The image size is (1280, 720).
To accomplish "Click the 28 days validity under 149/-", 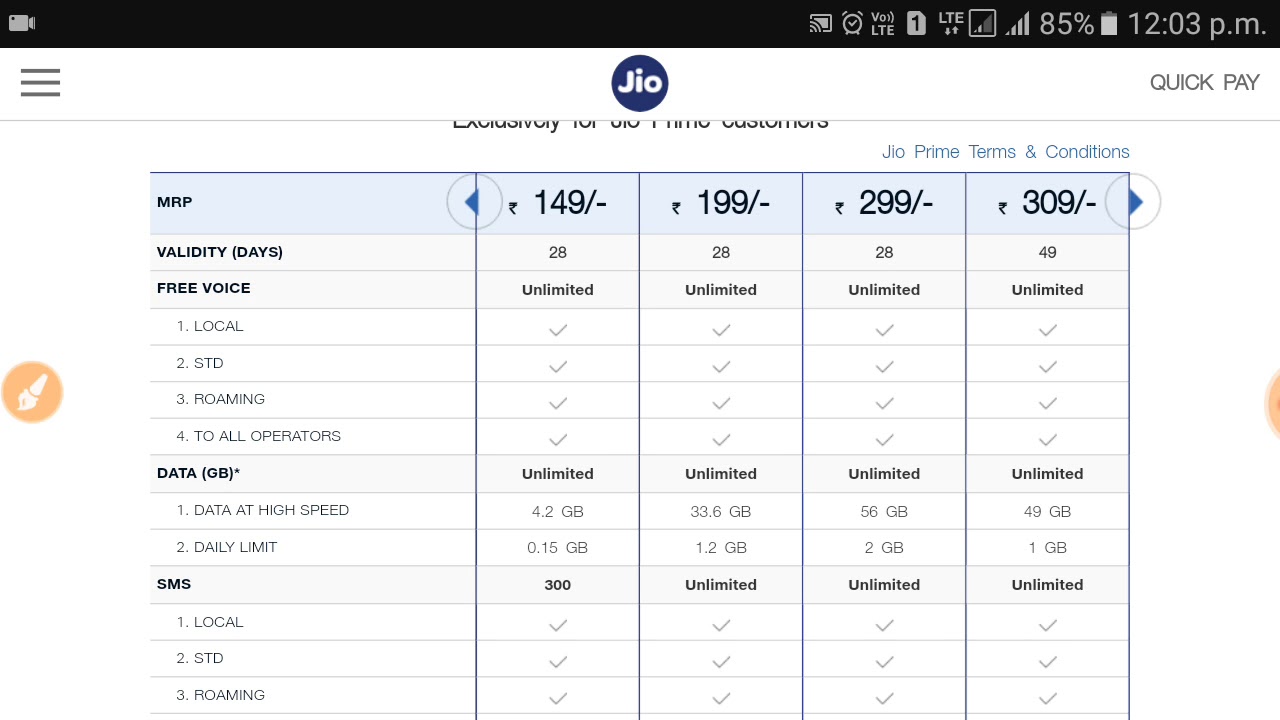I will click(558, 253).
